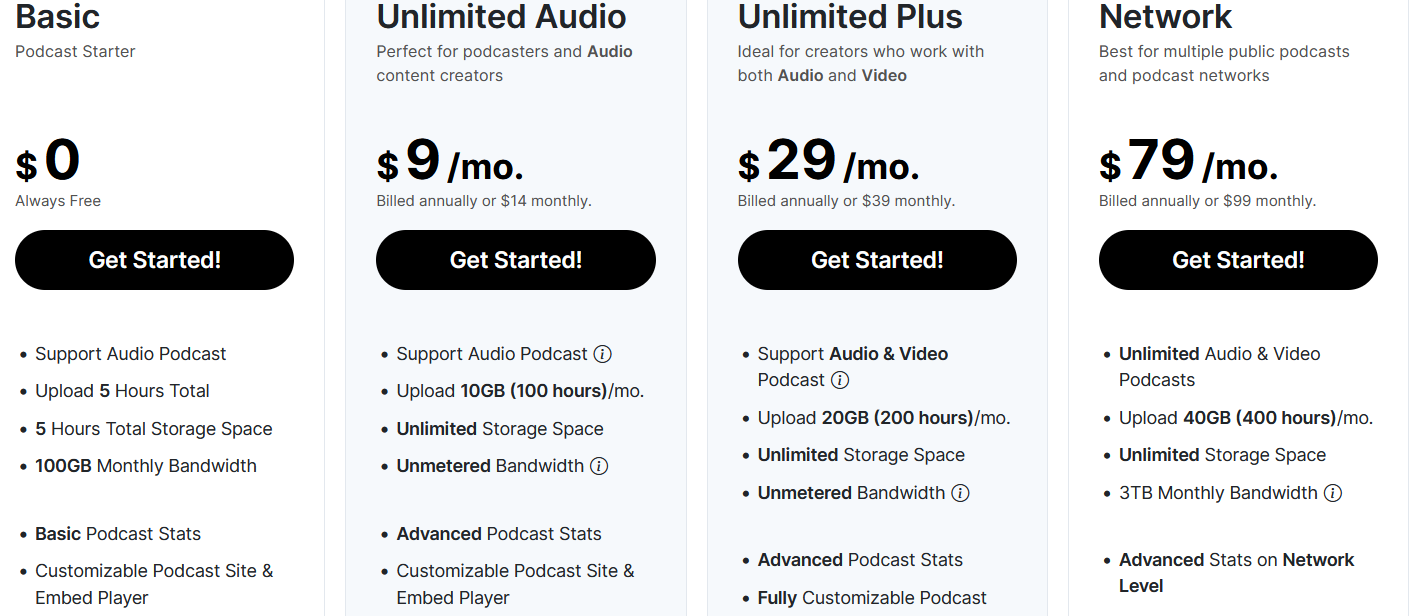Image resolution: width=1414 pixels, height=616 pixels.
Task: Get Started on the Unlimited Audio plan
Action: coord(515,260)
